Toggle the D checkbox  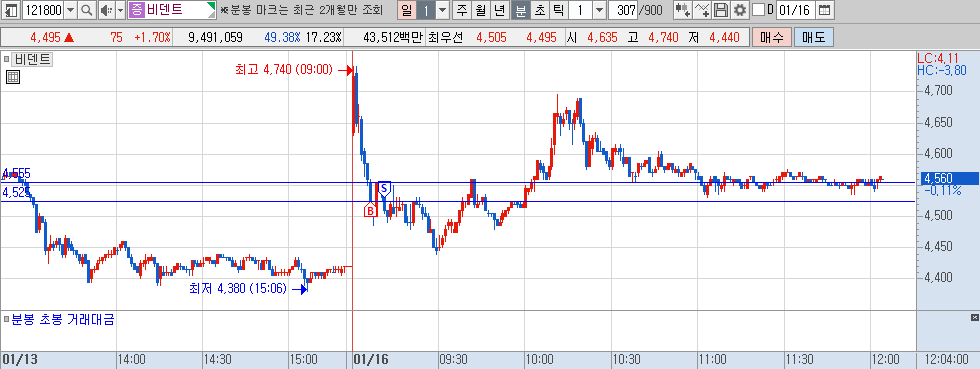click(758, 10)
